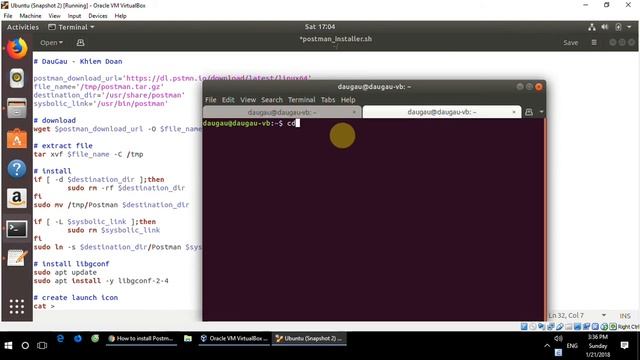Image resolution: width=640 pixels, height=360 pixels.
Task: Select the second active terminal tab
Action: point(442,112)
